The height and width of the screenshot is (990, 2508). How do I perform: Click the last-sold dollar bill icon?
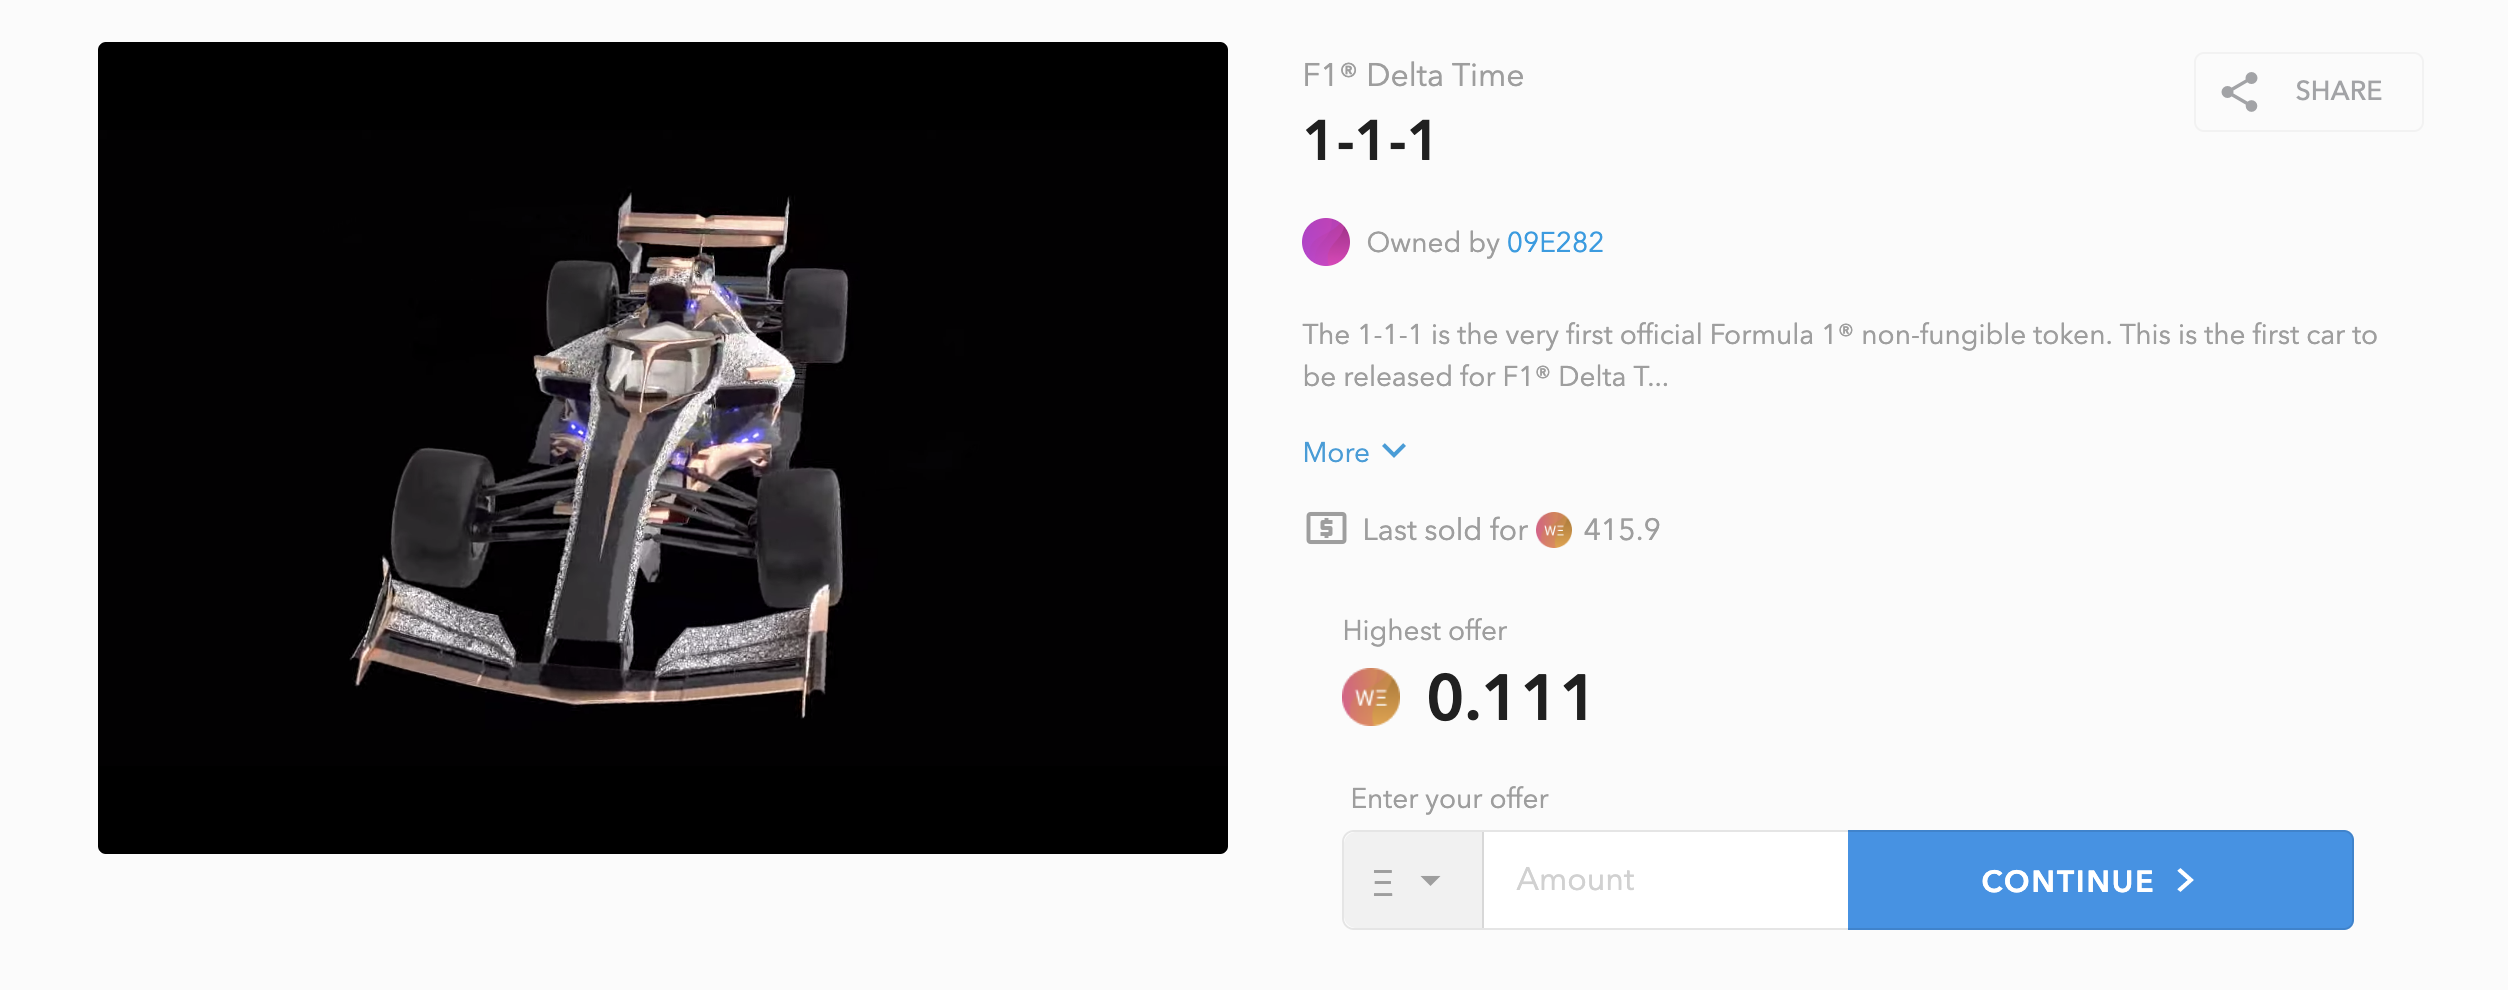(1326, 528)
